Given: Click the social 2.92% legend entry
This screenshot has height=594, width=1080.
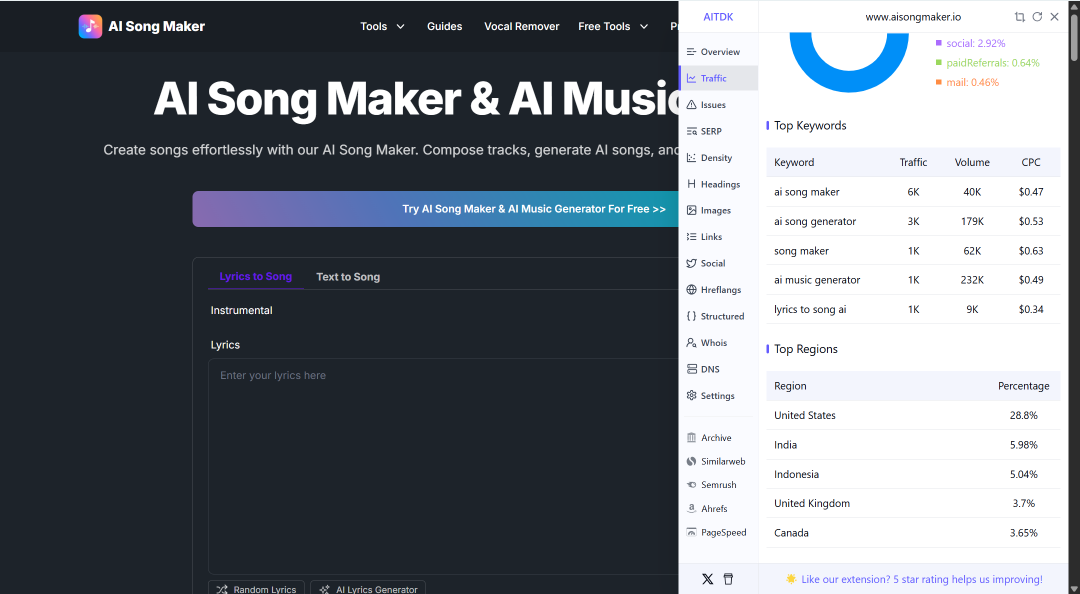Looking at the screenshot, I should pyautogui.click(x=970, y=43).
